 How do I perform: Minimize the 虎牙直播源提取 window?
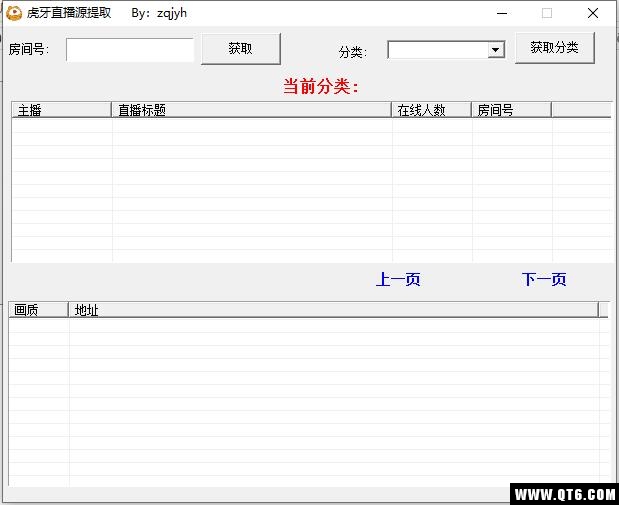point(502,13)
